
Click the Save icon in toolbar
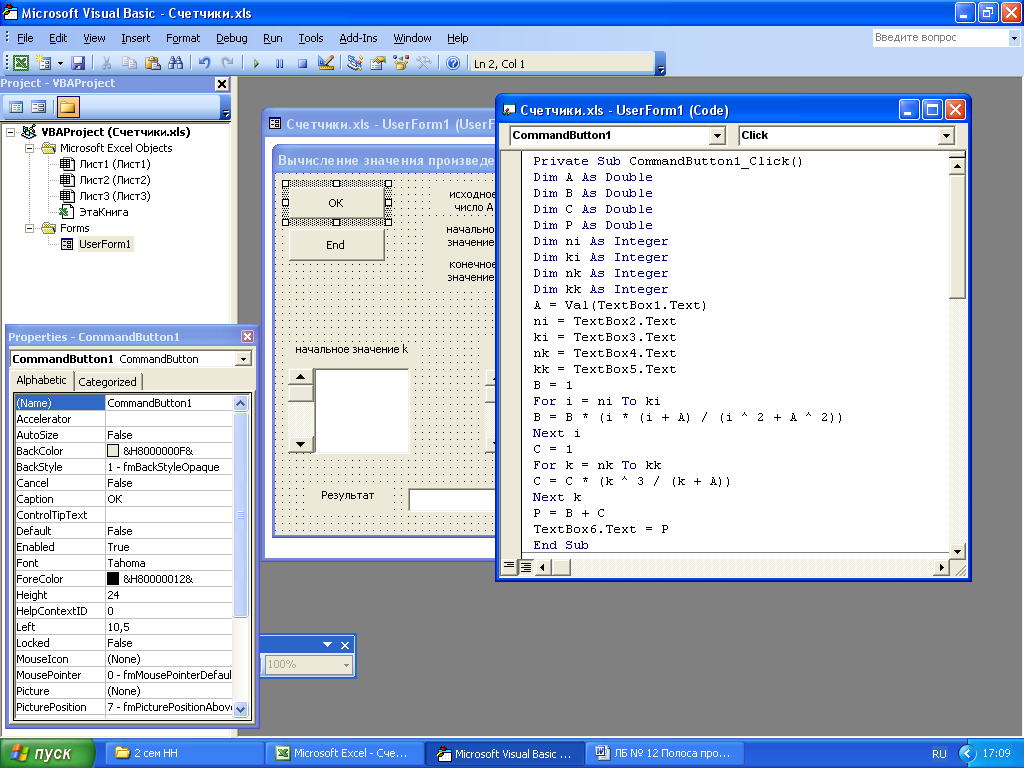coord(78,63)
